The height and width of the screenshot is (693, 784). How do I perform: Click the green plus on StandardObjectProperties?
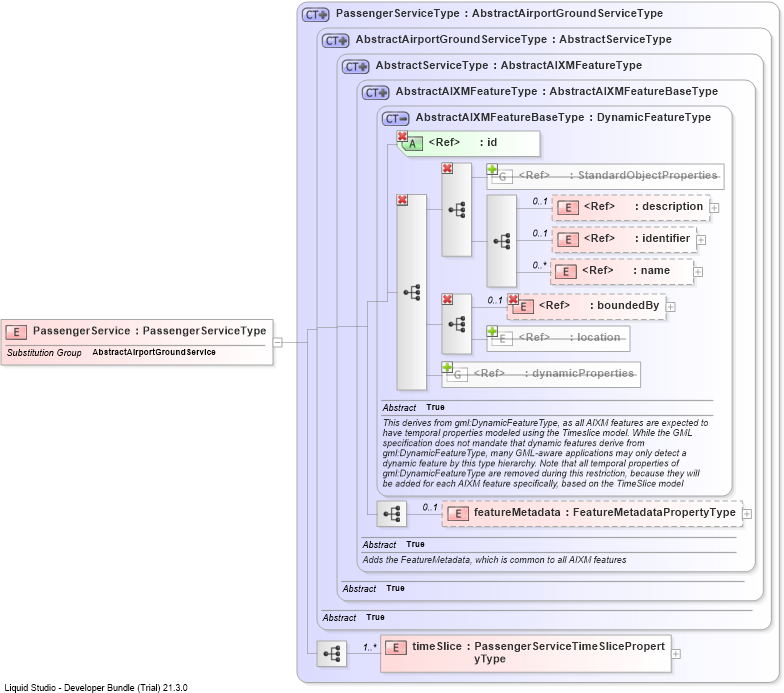[x=492, y=169]
